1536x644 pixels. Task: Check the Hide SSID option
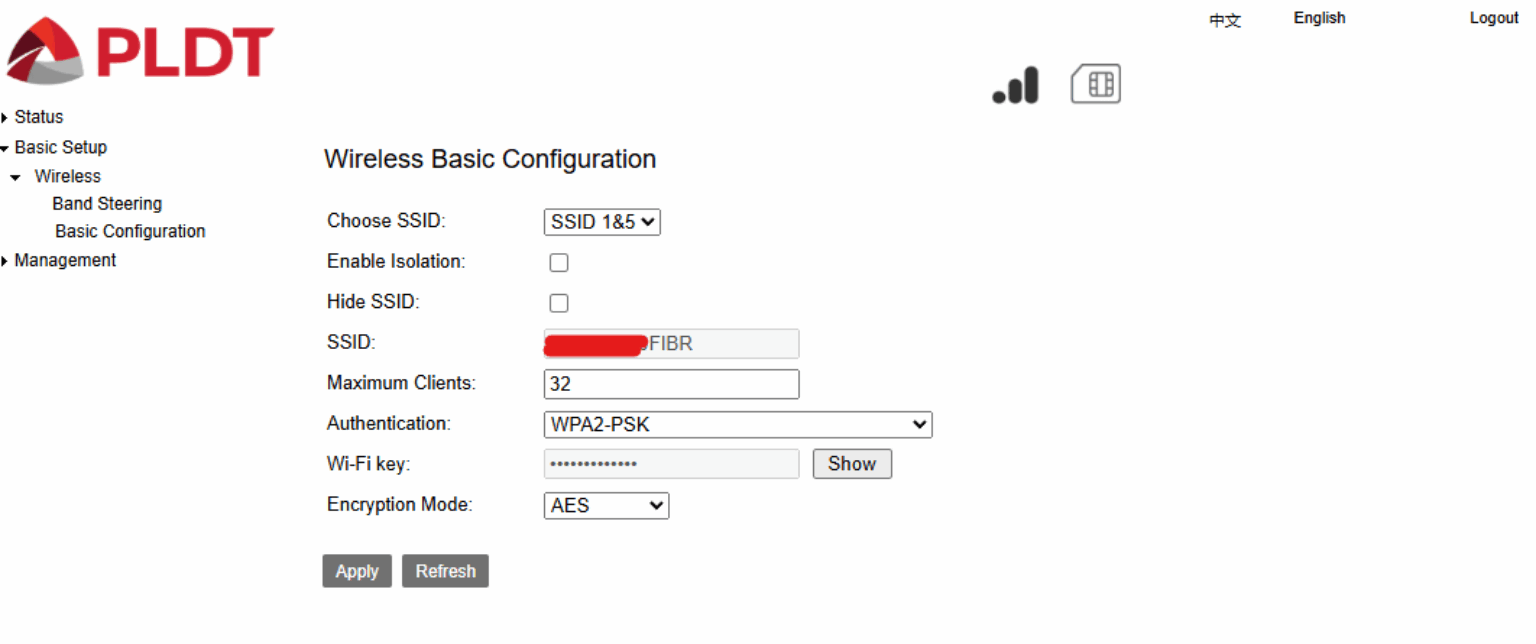point(558,302)
